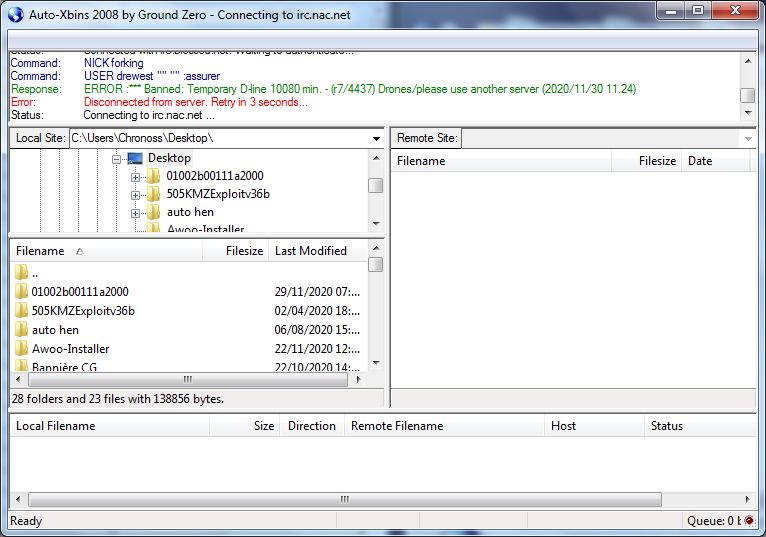Image resolution: width=766 pixels, height=537 pixels.
Task: Sort remote list by Filename header
Action: click(x=501, y=161)
